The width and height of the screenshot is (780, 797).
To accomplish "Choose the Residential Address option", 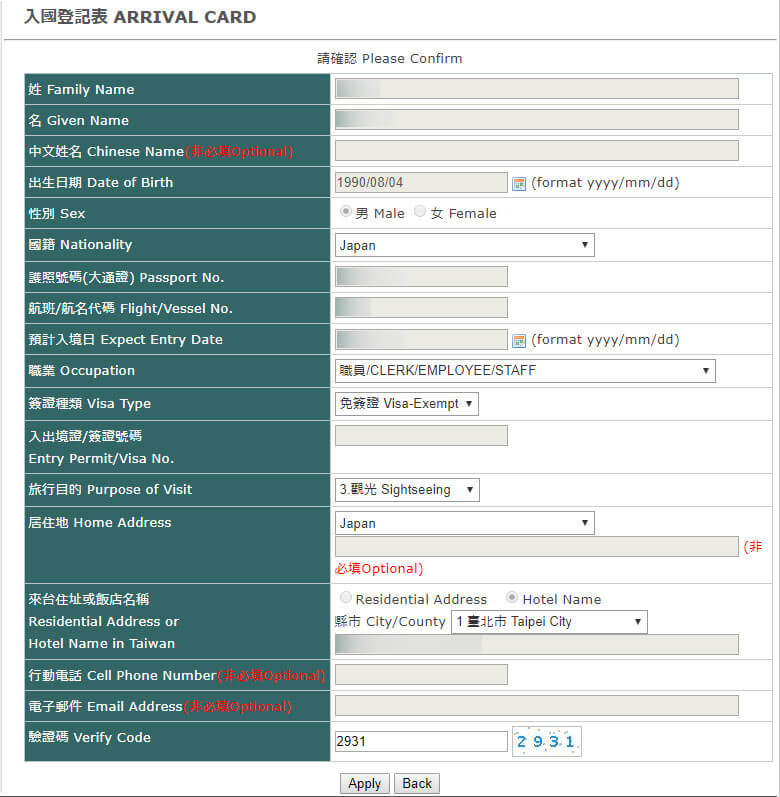I will [346, 597].
